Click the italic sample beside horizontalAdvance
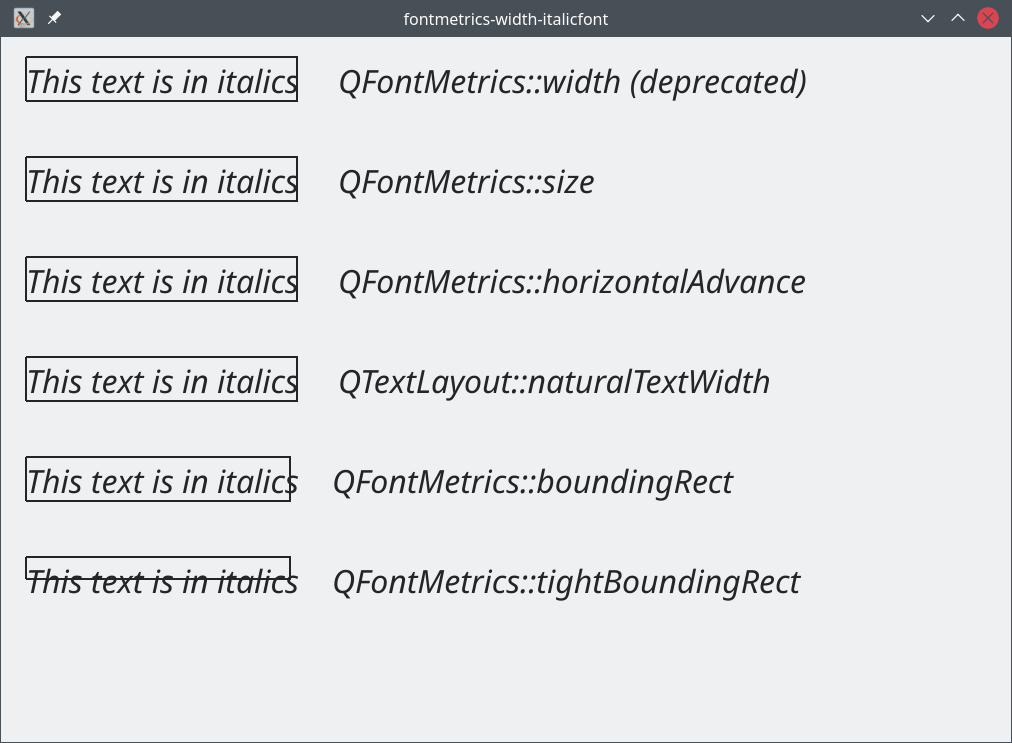Image resolution: width=1012 pixels, height=743 pixels. pos(161,281)
